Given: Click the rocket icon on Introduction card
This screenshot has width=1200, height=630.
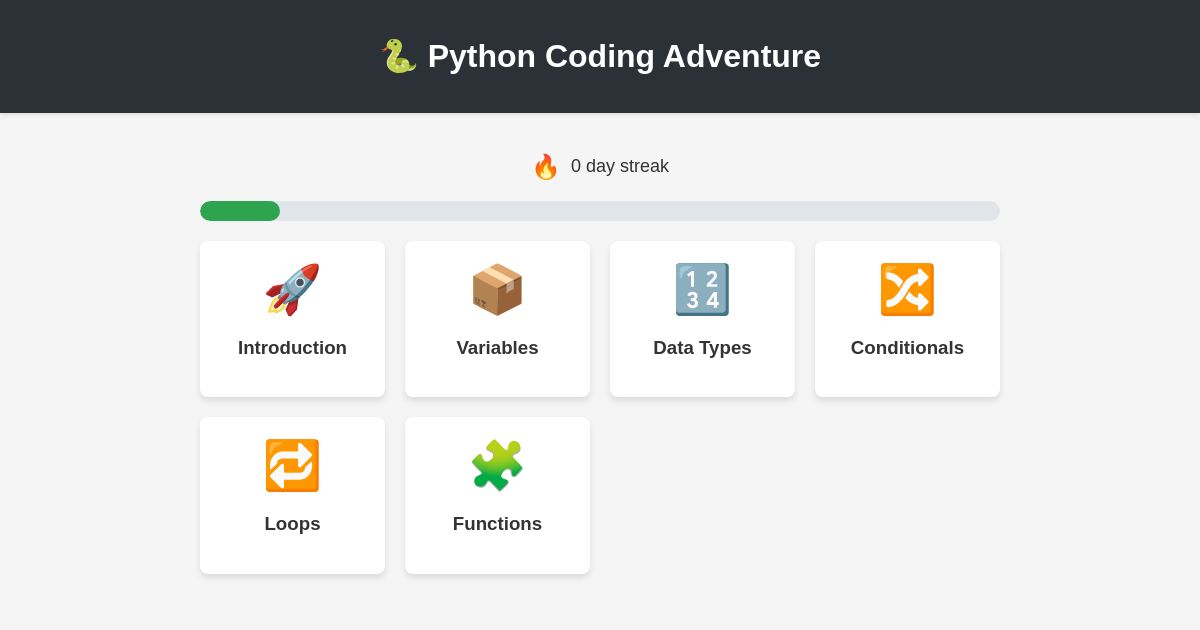Looking at the screenshot, I should [292, 289].
